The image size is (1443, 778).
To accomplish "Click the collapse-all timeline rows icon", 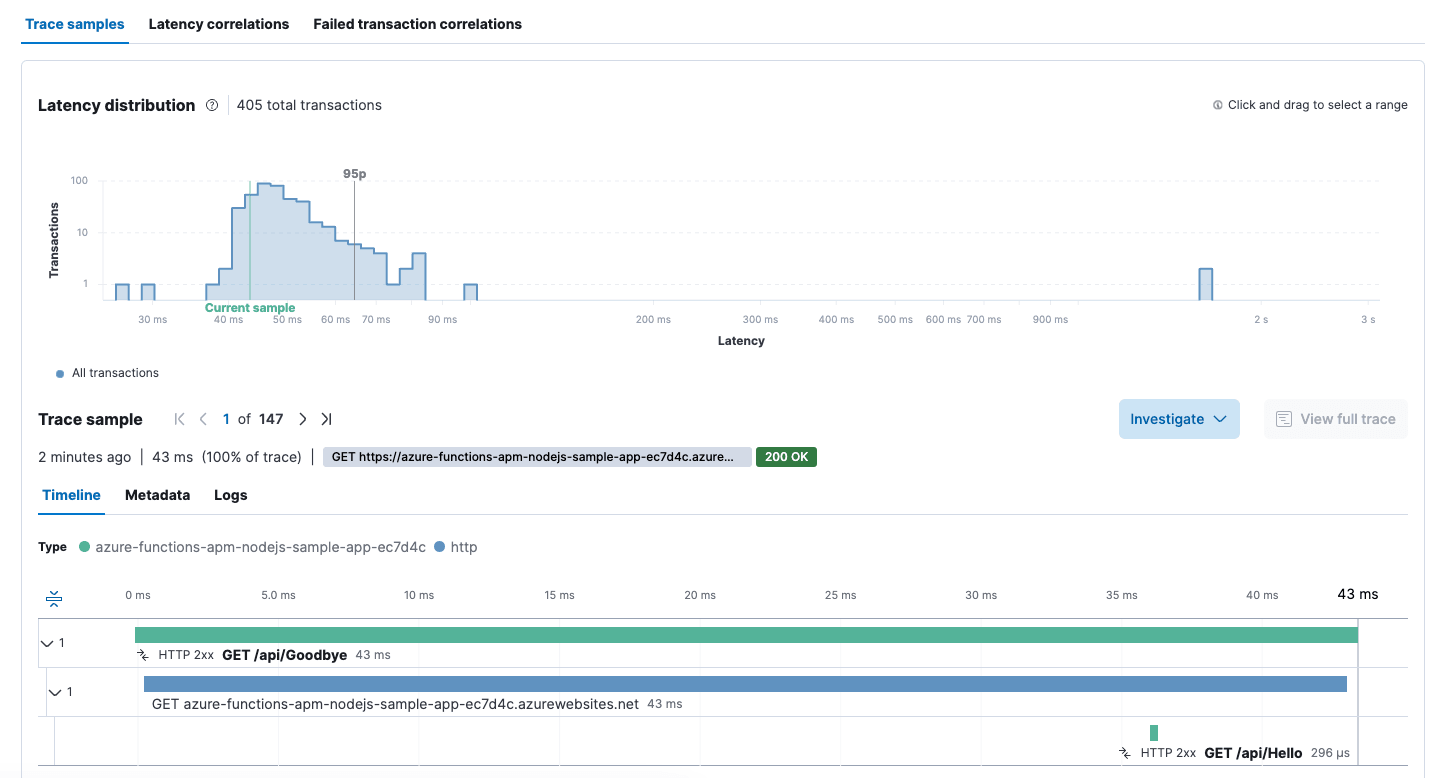I will (x=54, y=599).
